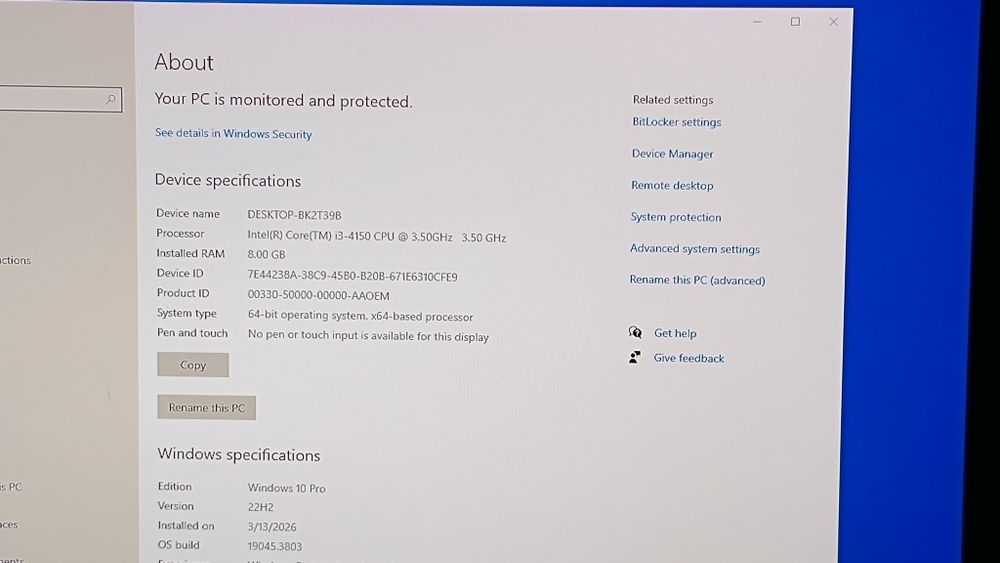Select processor value Intel(R) Core(TM) i3-4150
Screen dimensions: 1000x563
pyautogui.click(x=377, y=236)
